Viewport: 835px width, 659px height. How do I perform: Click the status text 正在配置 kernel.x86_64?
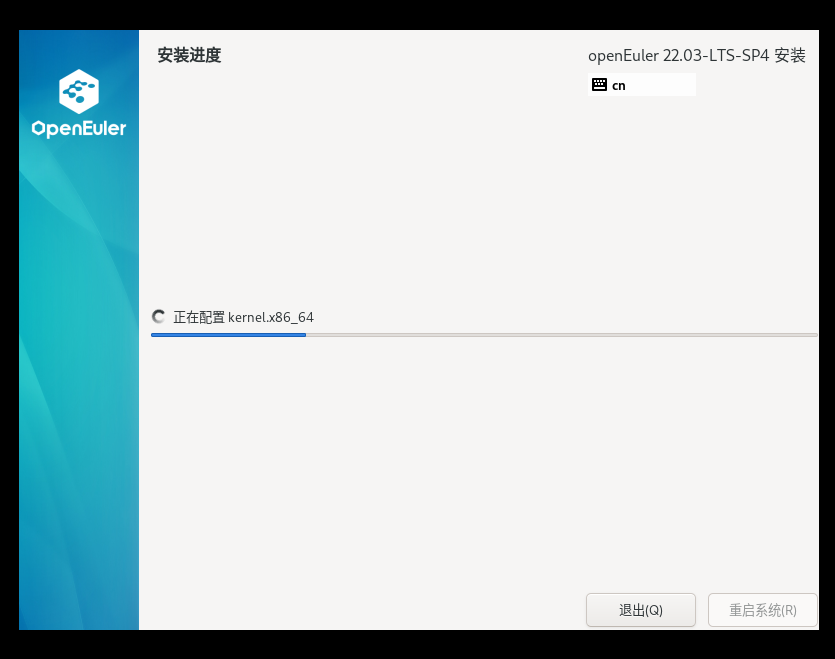[243, 318]
